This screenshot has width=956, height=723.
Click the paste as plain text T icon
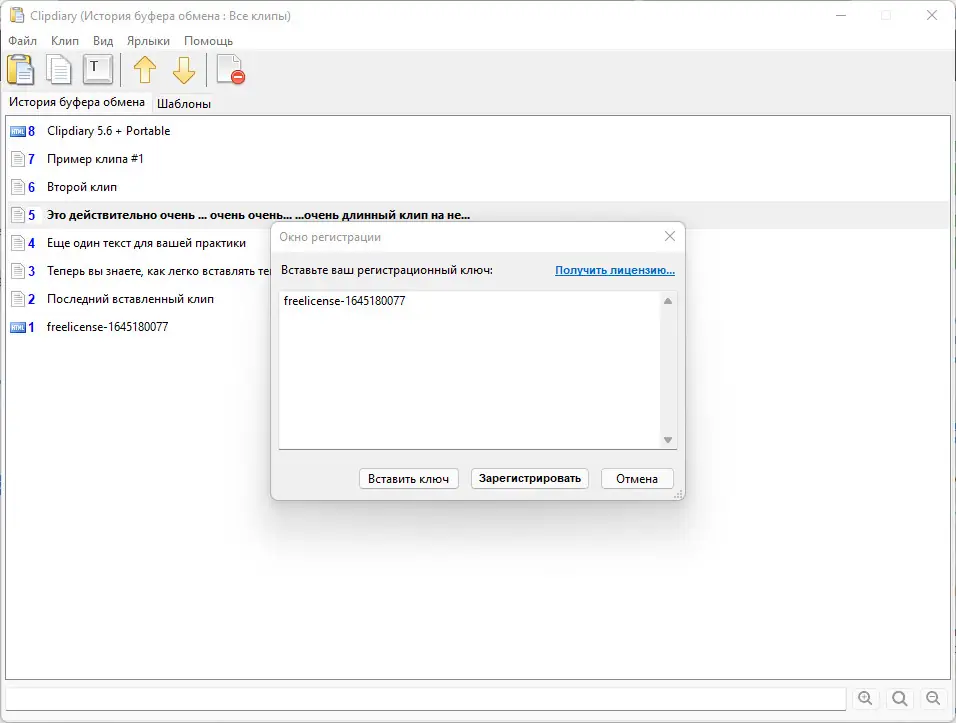click(x=98, y=69)
